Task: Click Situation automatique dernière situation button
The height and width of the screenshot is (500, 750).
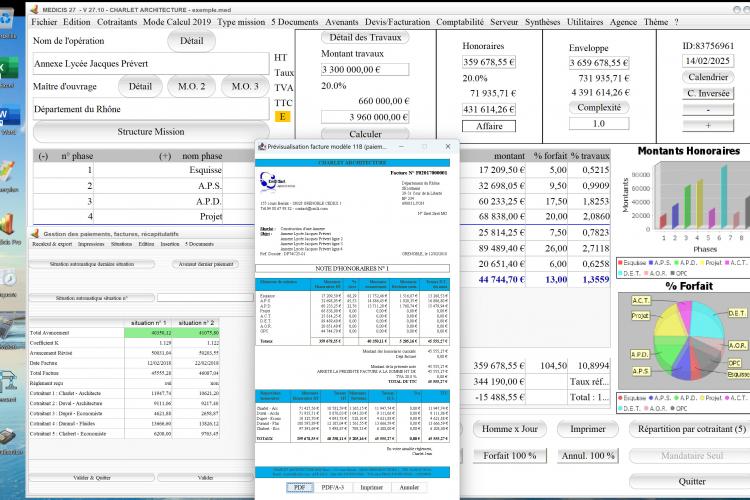Action: click(92, 264)
